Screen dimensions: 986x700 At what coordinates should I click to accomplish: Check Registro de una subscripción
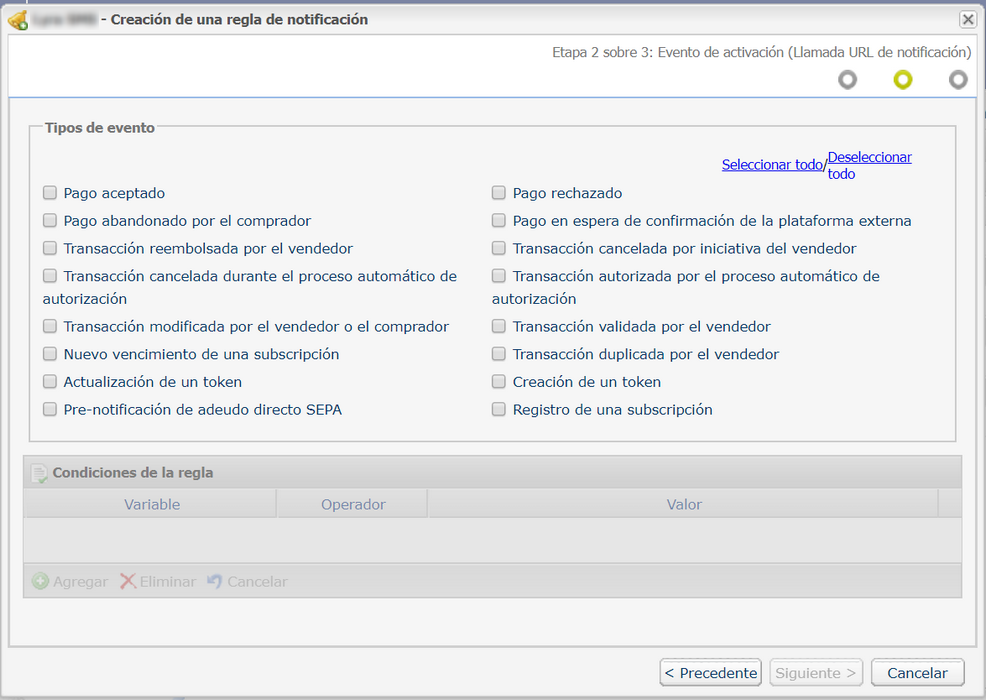pyautogui.click(x=499, y=409)
